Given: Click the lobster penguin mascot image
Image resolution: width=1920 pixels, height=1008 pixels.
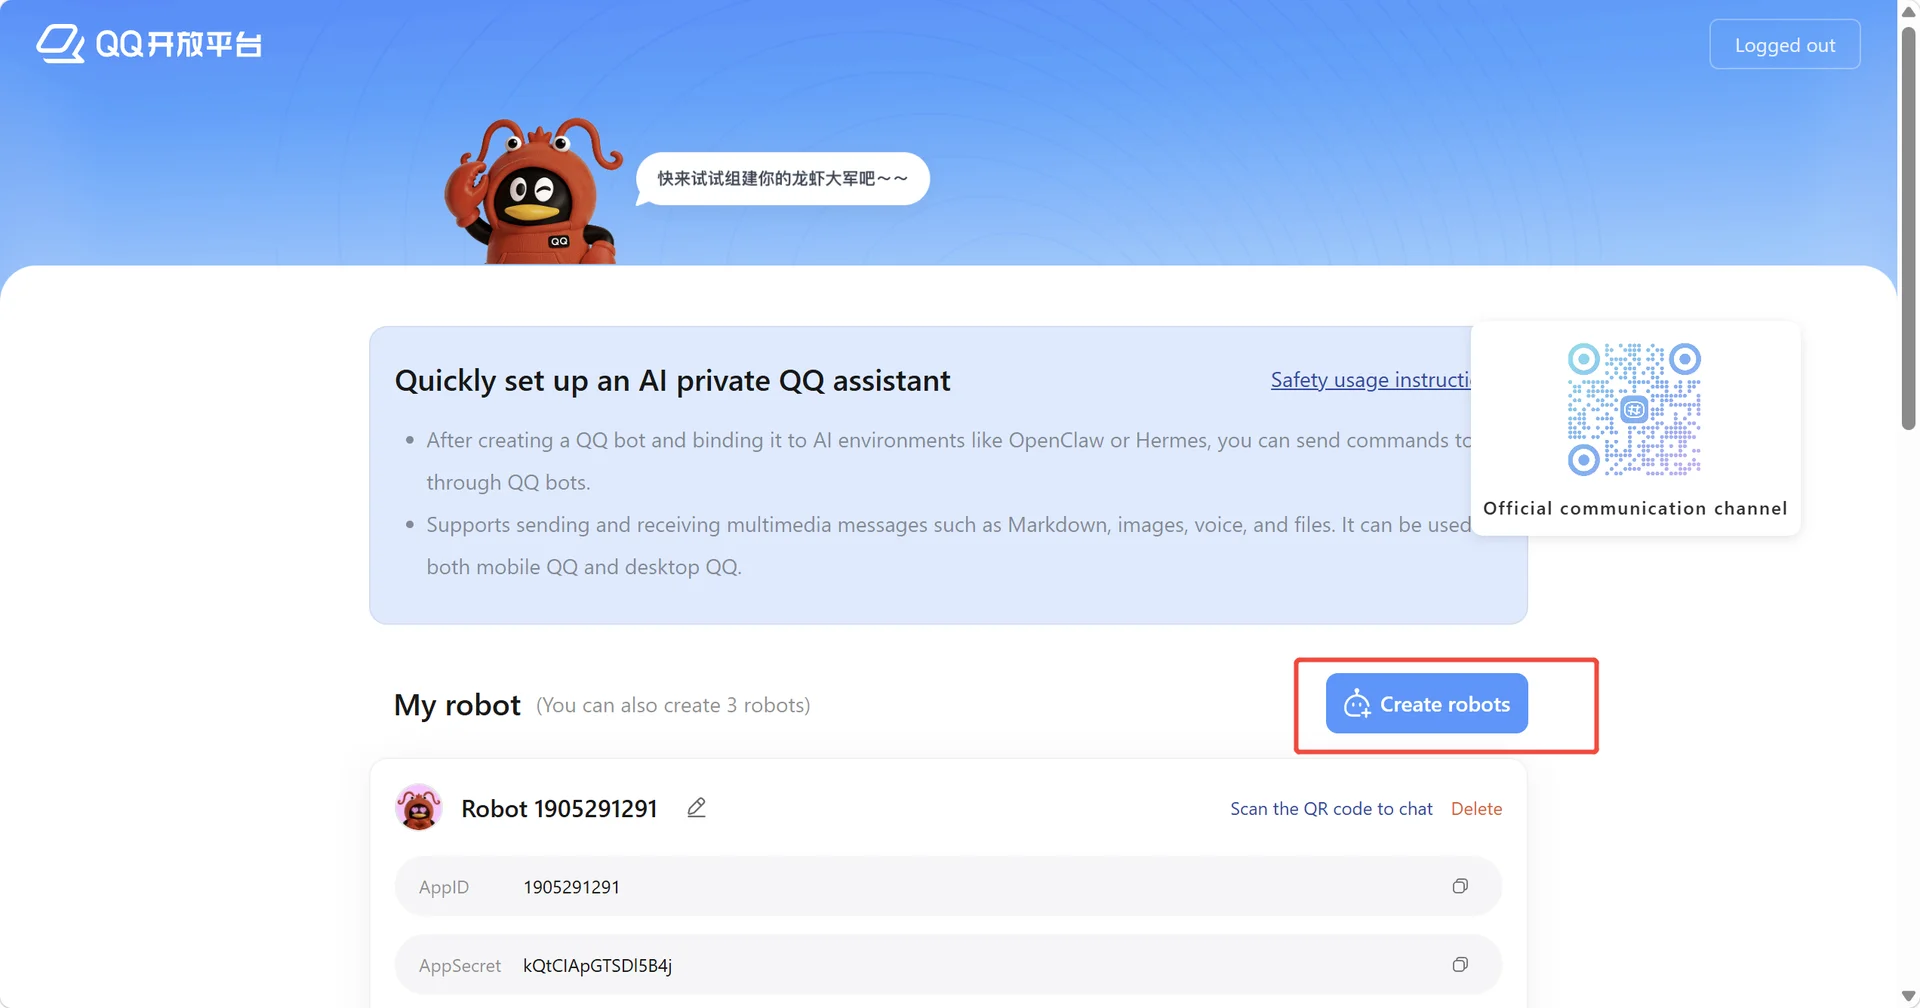Looking at the screenshot, I should 533,191.
